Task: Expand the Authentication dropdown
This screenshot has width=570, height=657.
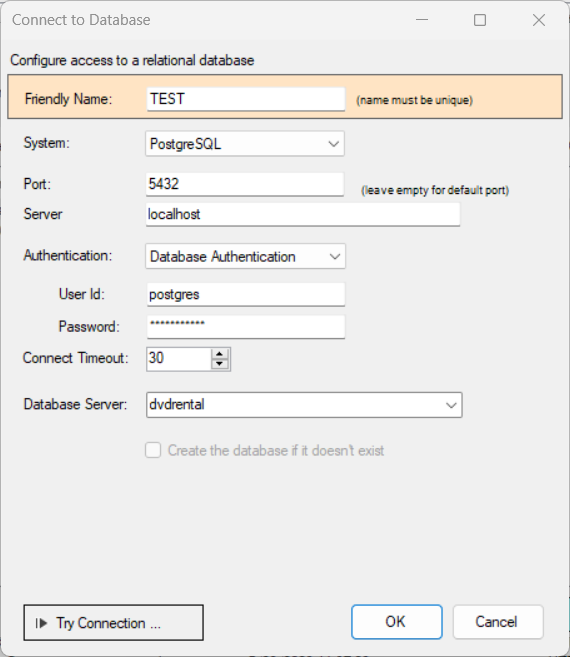Action: coord(245,256)
